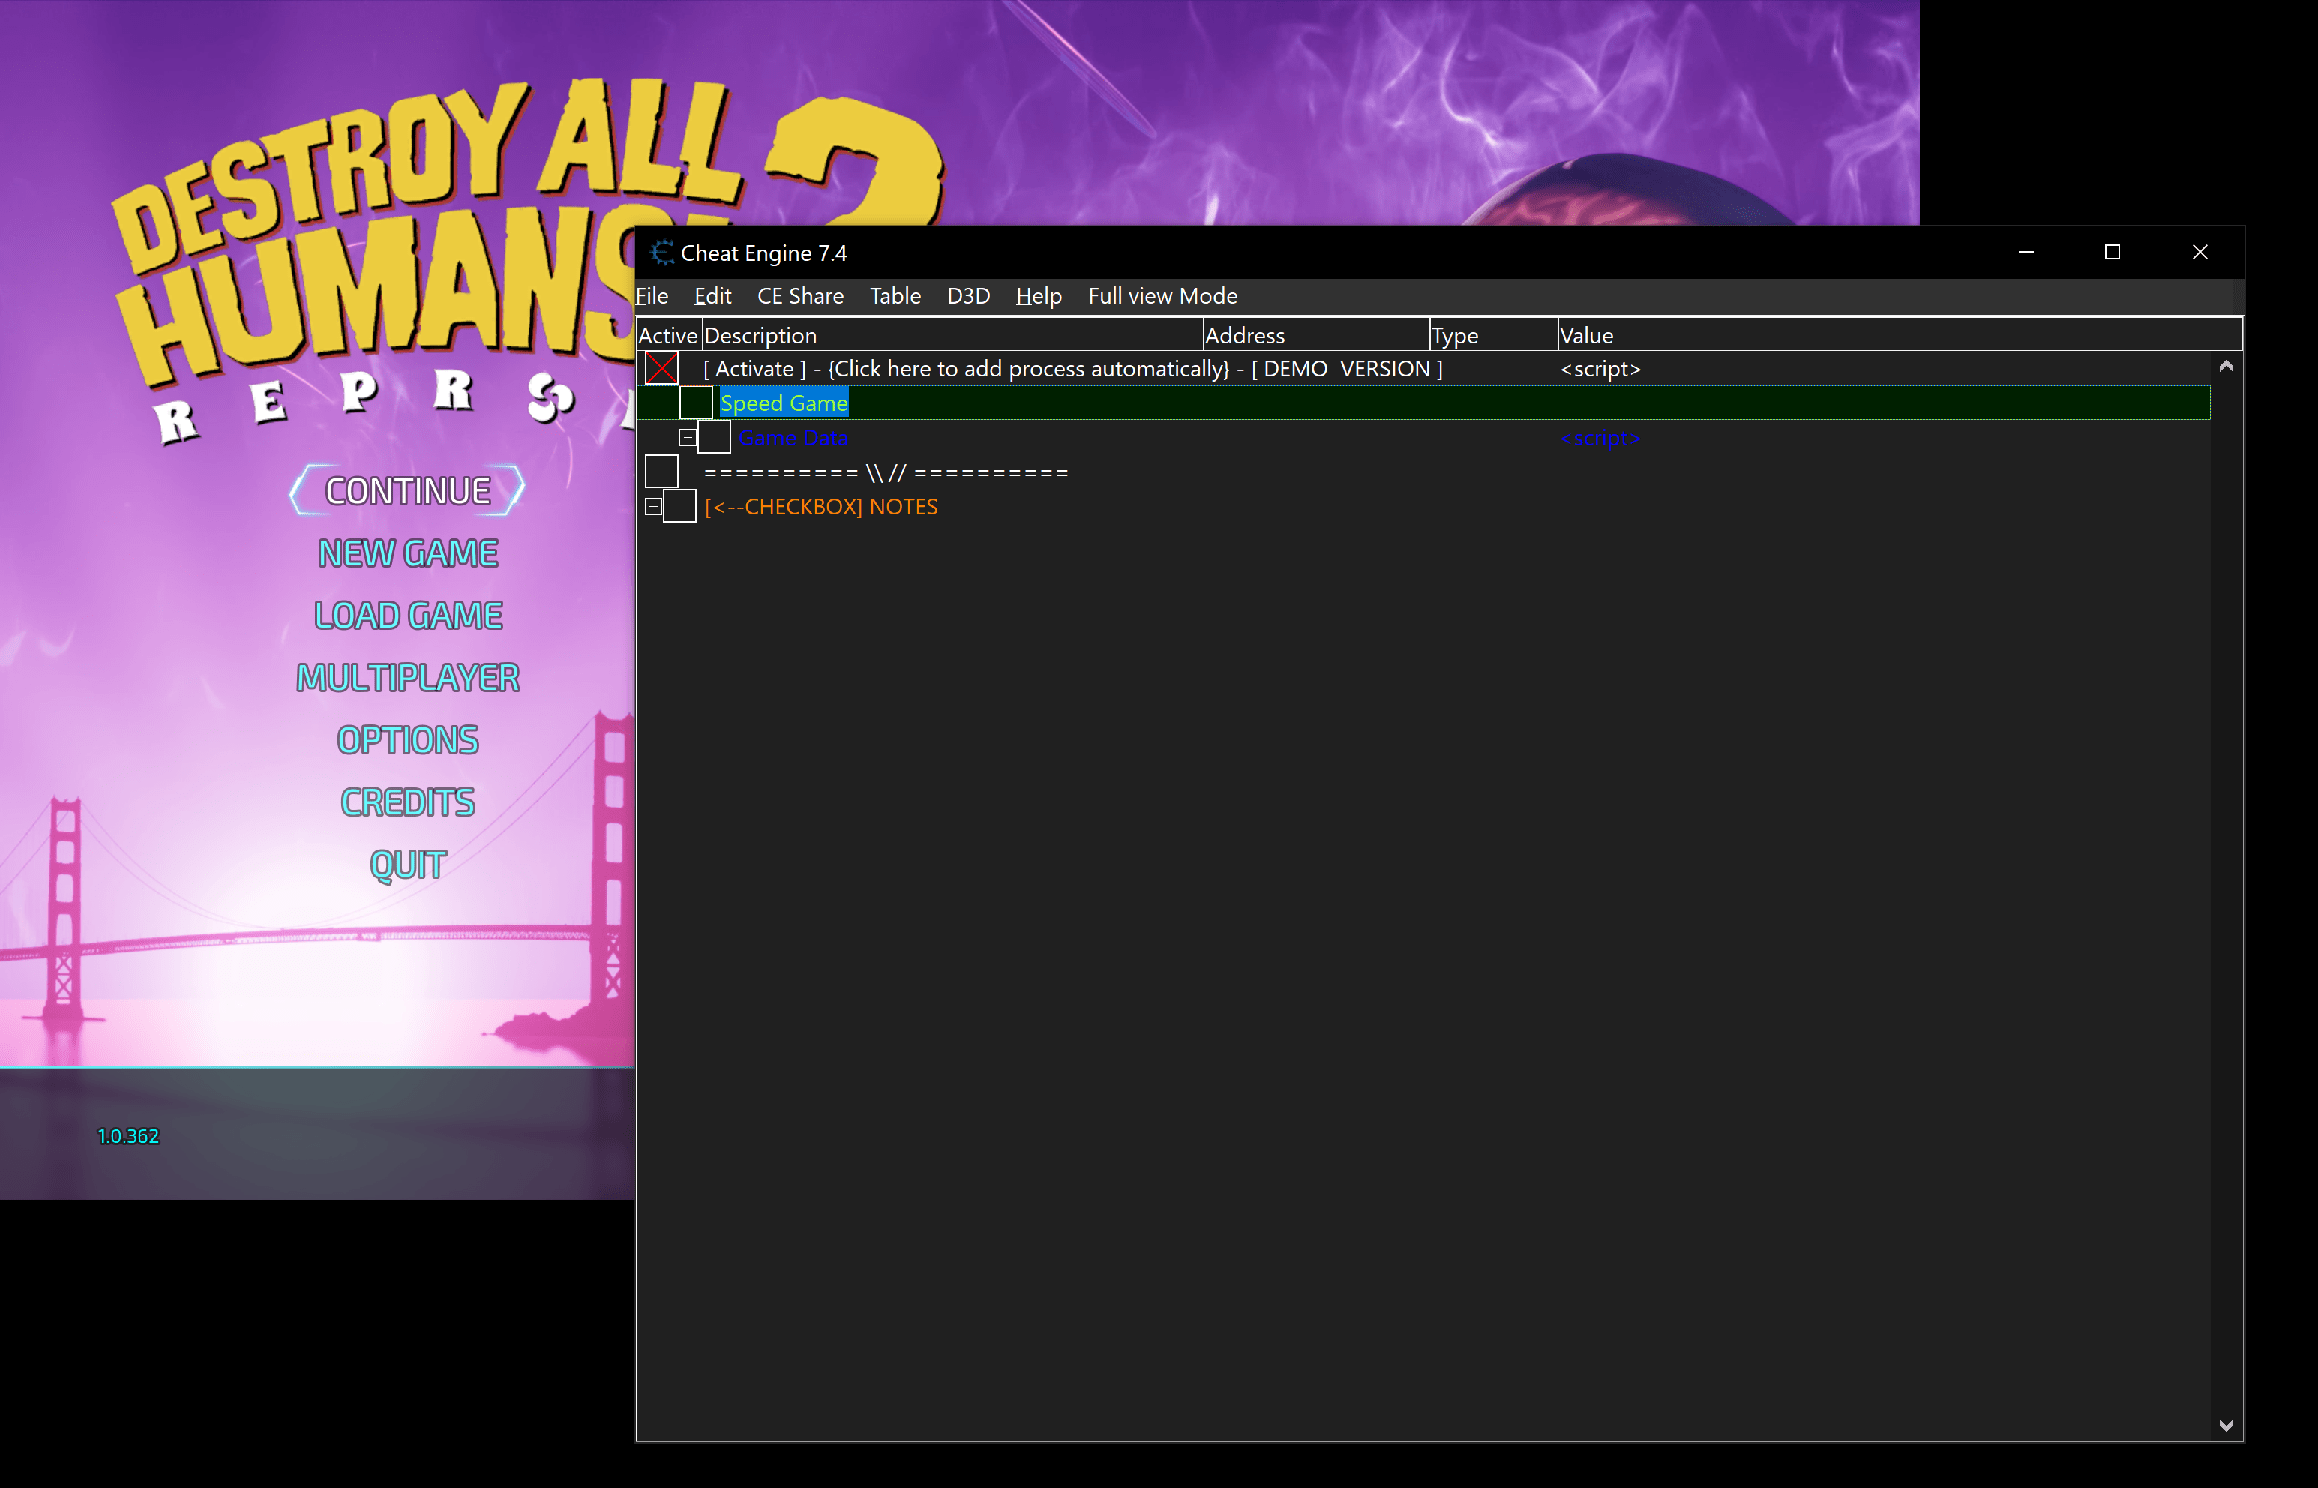Click the Cheat Engine gear icon in title bar
This screenshot has width=2318, height=1488.
pos(659,252)
